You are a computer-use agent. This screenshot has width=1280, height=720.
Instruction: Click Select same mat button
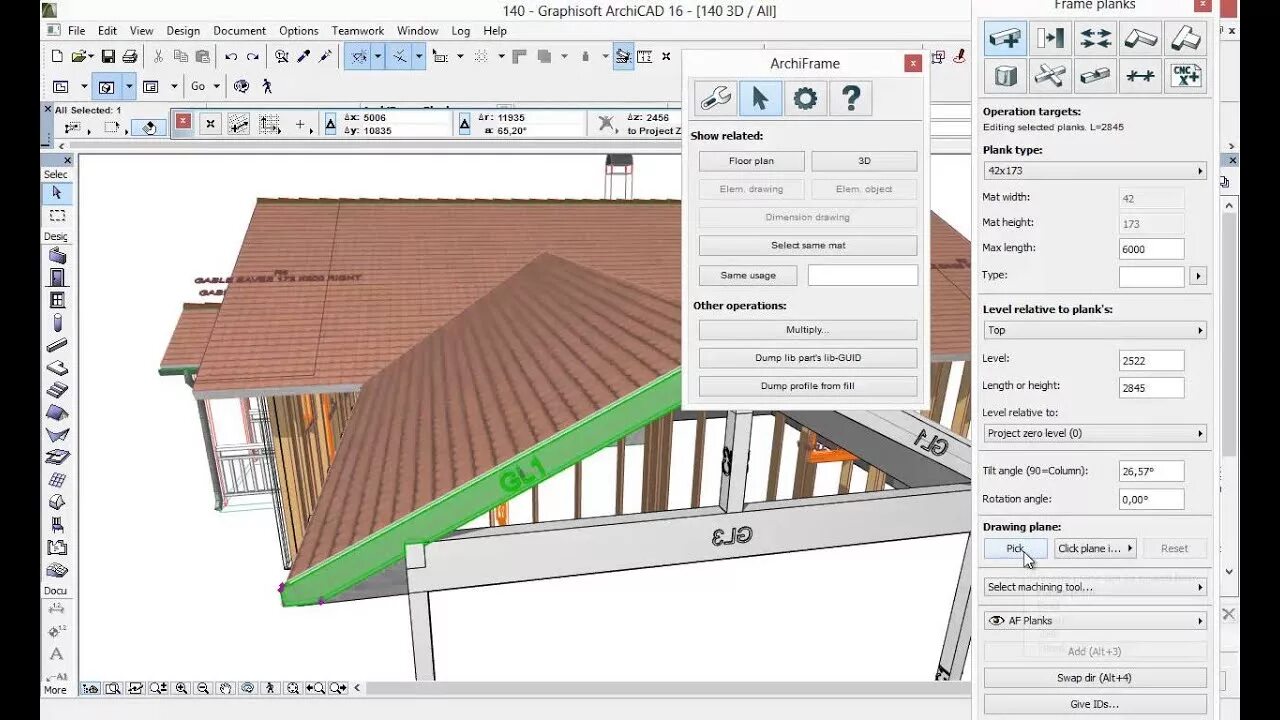pyautogui.click(x=808, y=245)
